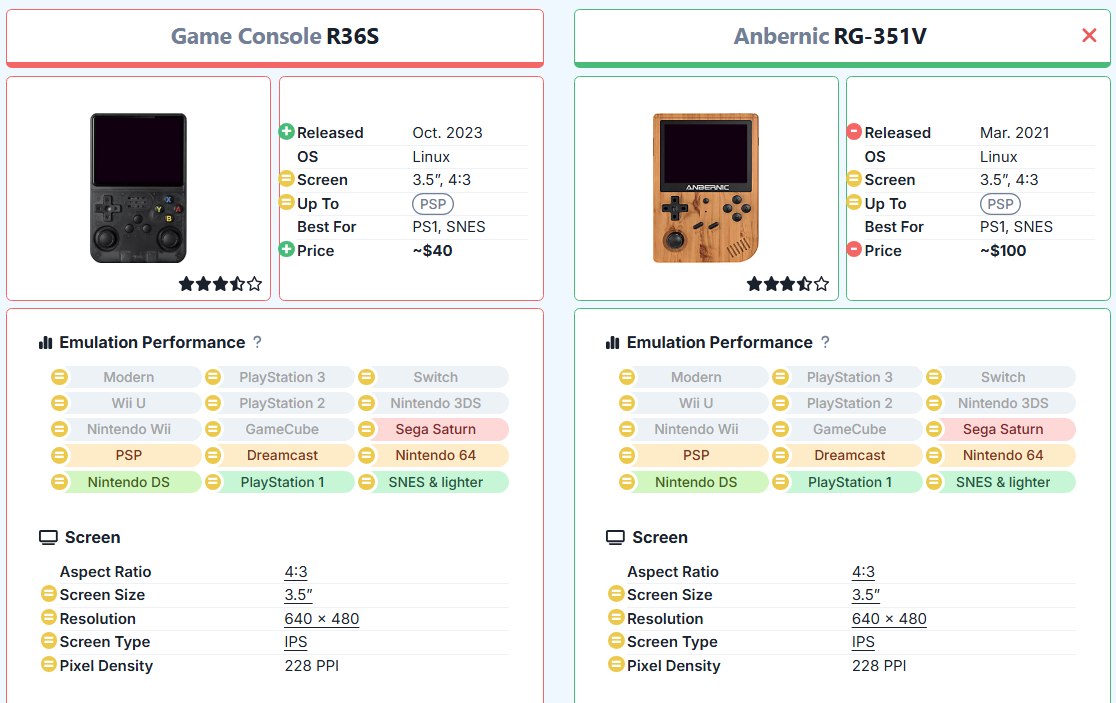Click the green plus icon beside R36S Price
1116x703 pixels.
(287, 250)
